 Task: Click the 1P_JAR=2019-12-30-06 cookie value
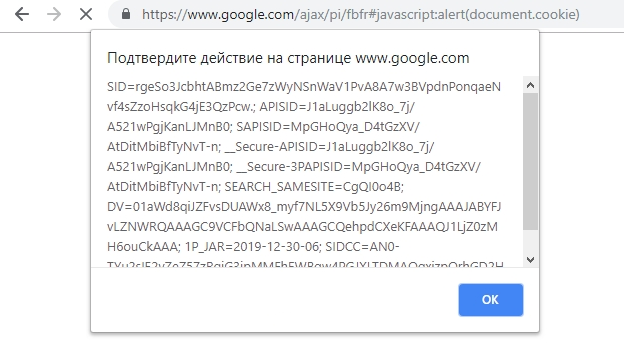[x=252, y=247]
